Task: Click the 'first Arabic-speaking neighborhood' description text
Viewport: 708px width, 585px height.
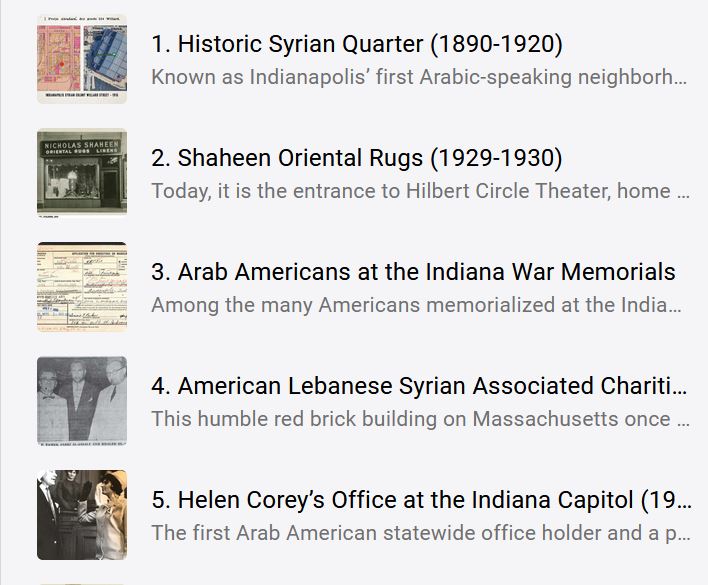Action: point(419,77)
